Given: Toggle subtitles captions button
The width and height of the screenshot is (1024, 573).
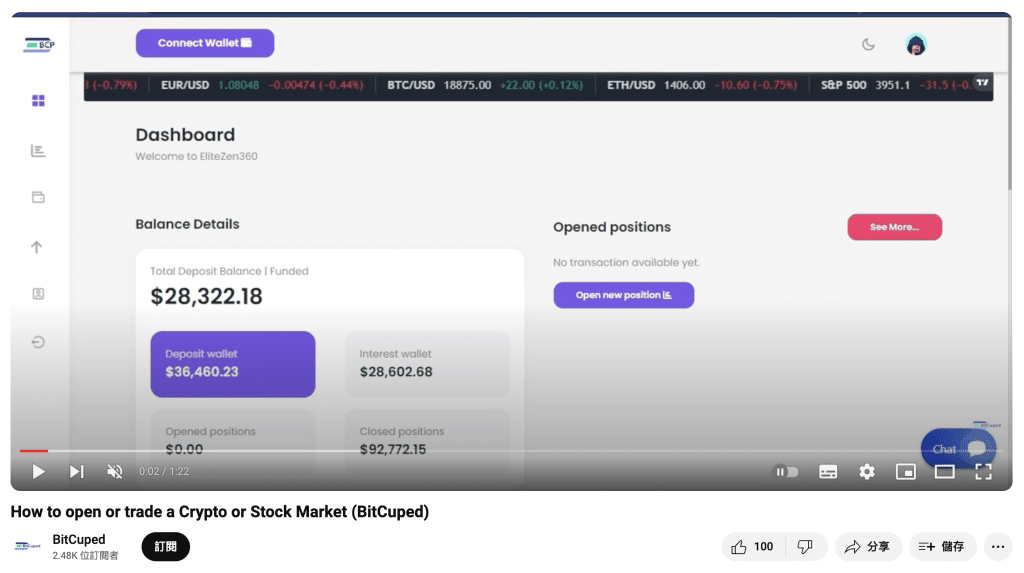Looking at the screenshot, I should 828,472.
